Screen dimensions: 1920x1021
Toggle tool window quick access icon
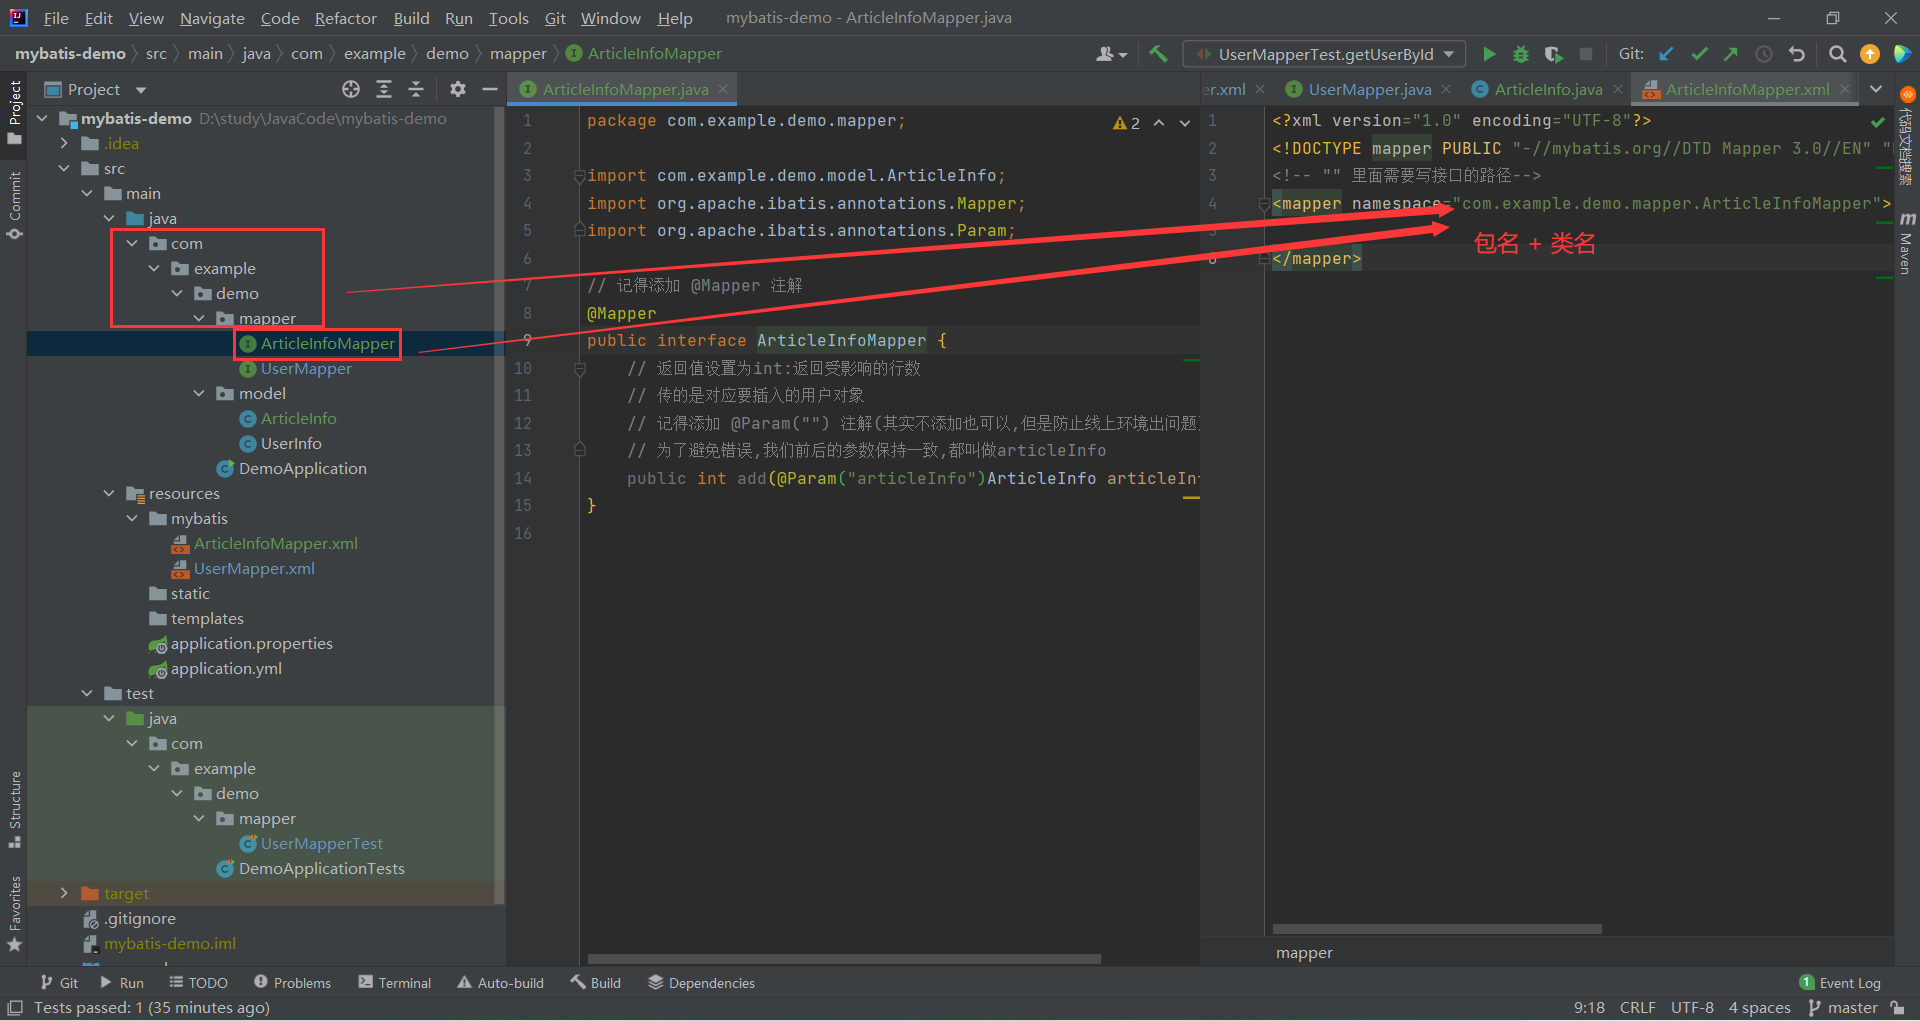tap(15, 1008)
